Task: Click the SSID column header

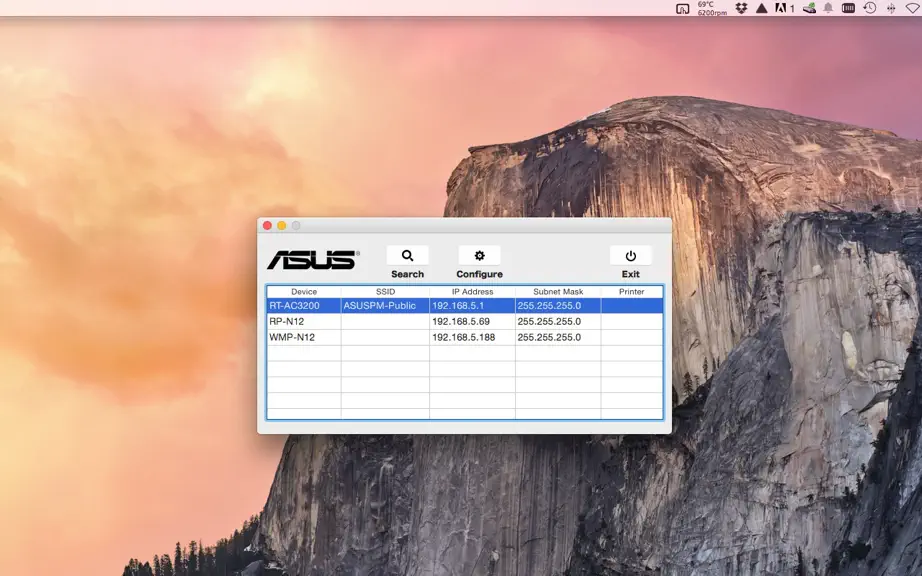Action: click(385, 292)
